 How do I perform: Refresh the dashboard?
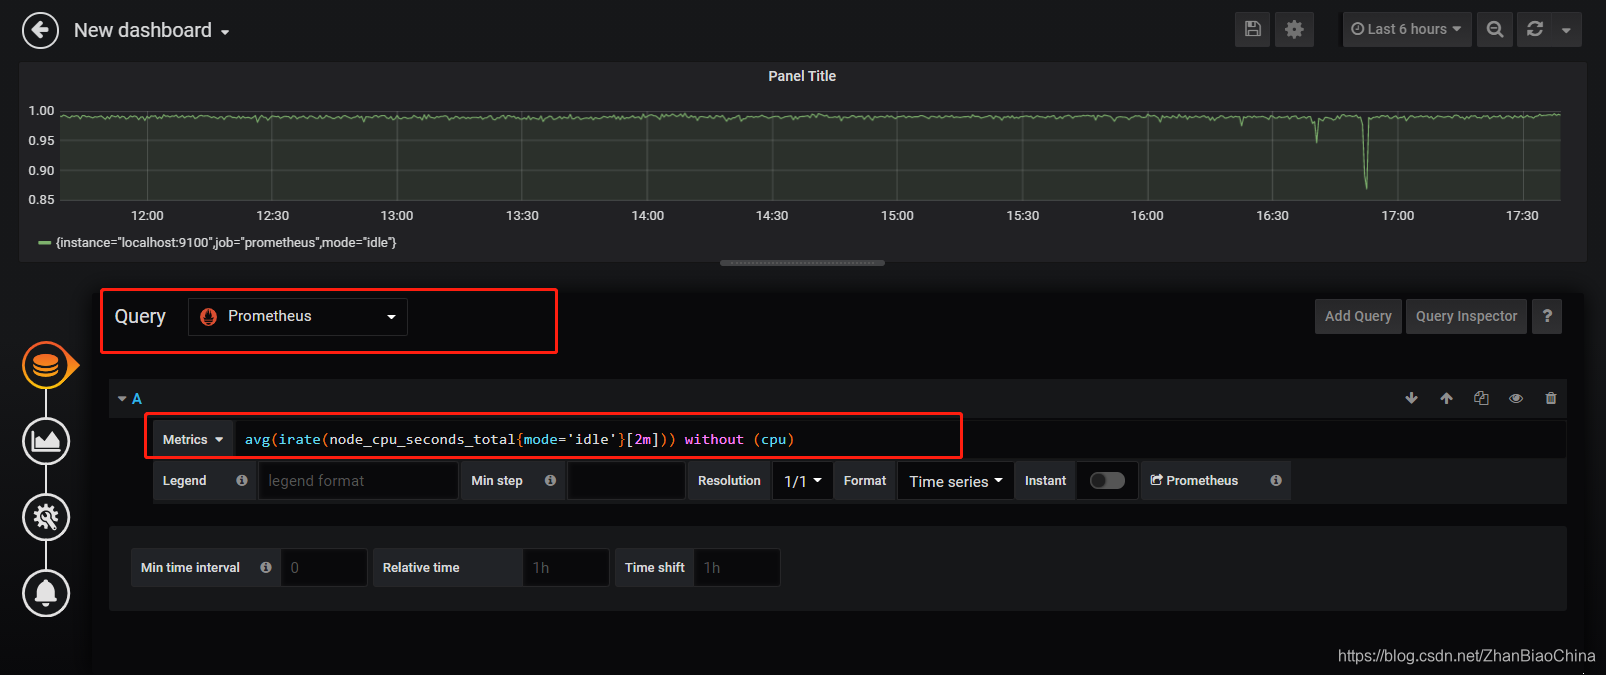(x=1535, y=29)
